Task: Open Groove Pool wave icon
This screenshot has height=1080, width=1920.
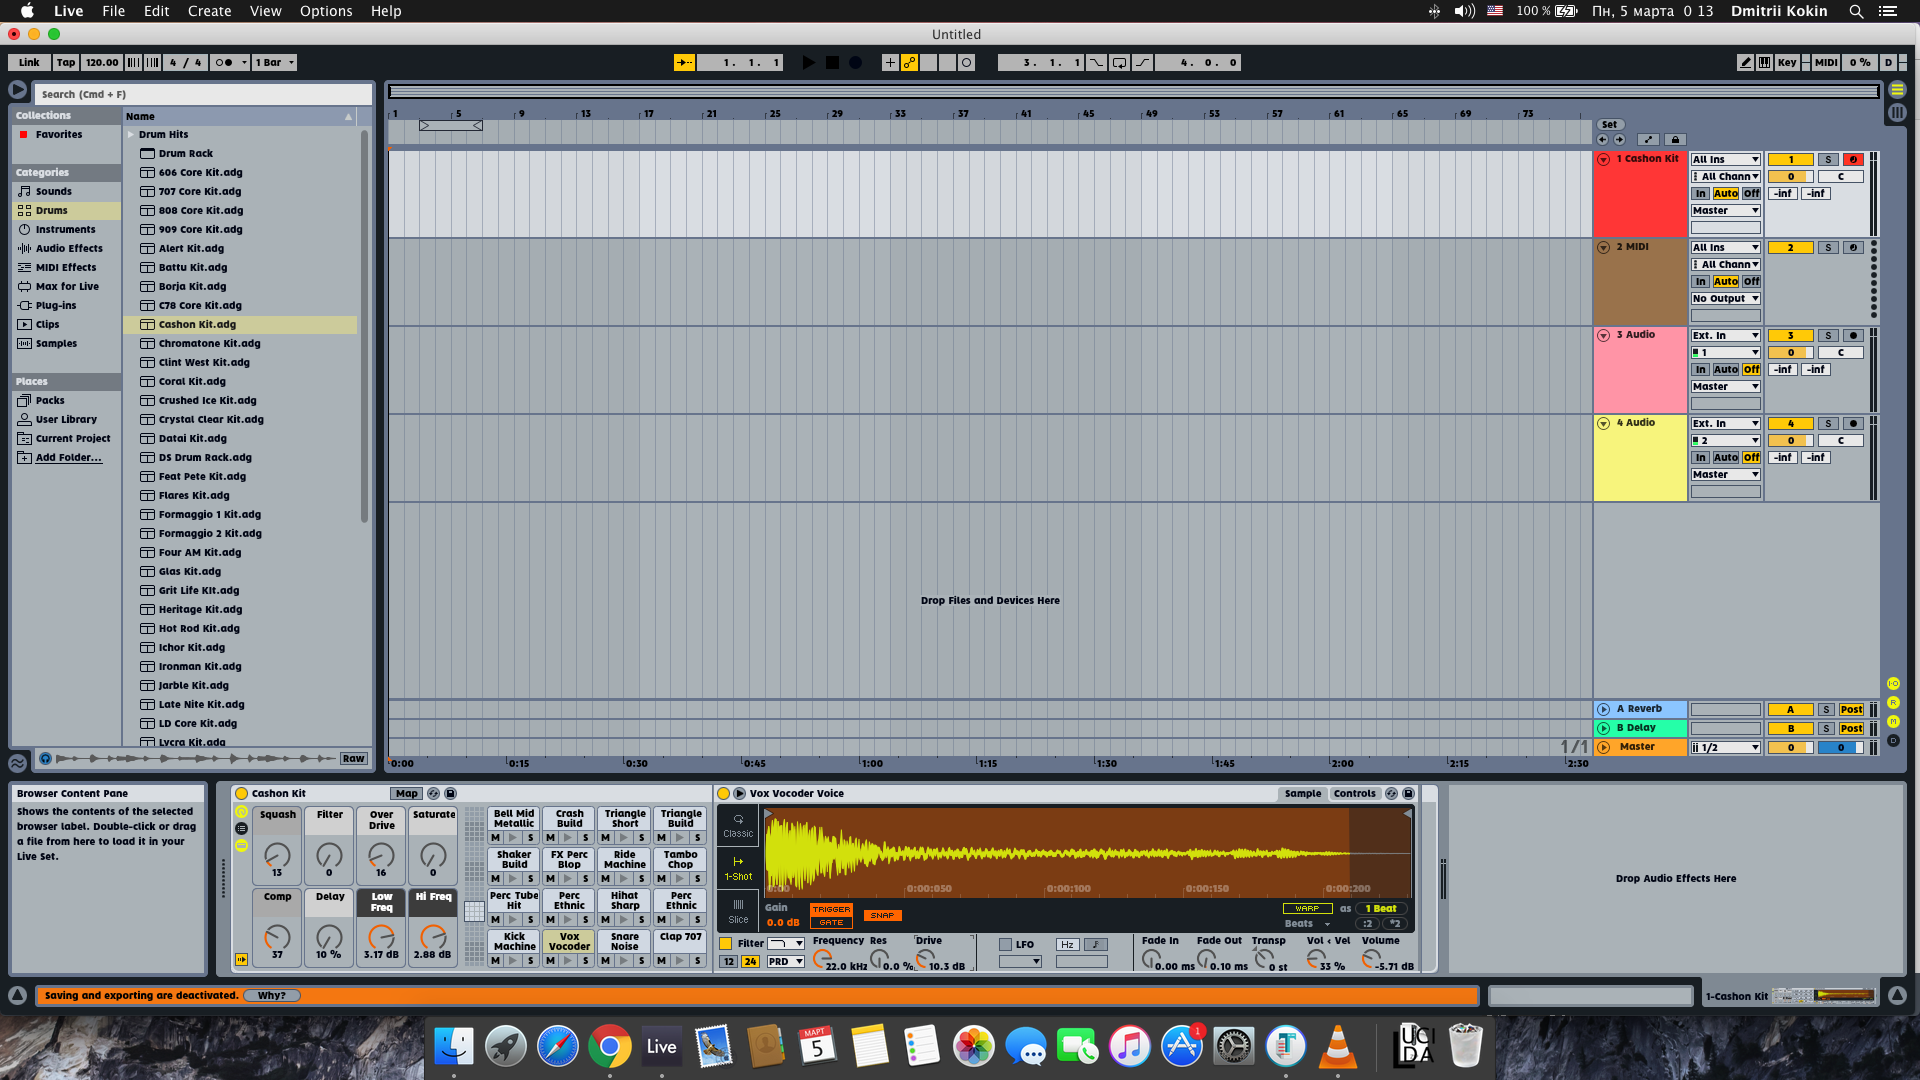Action: coord(17,763)
